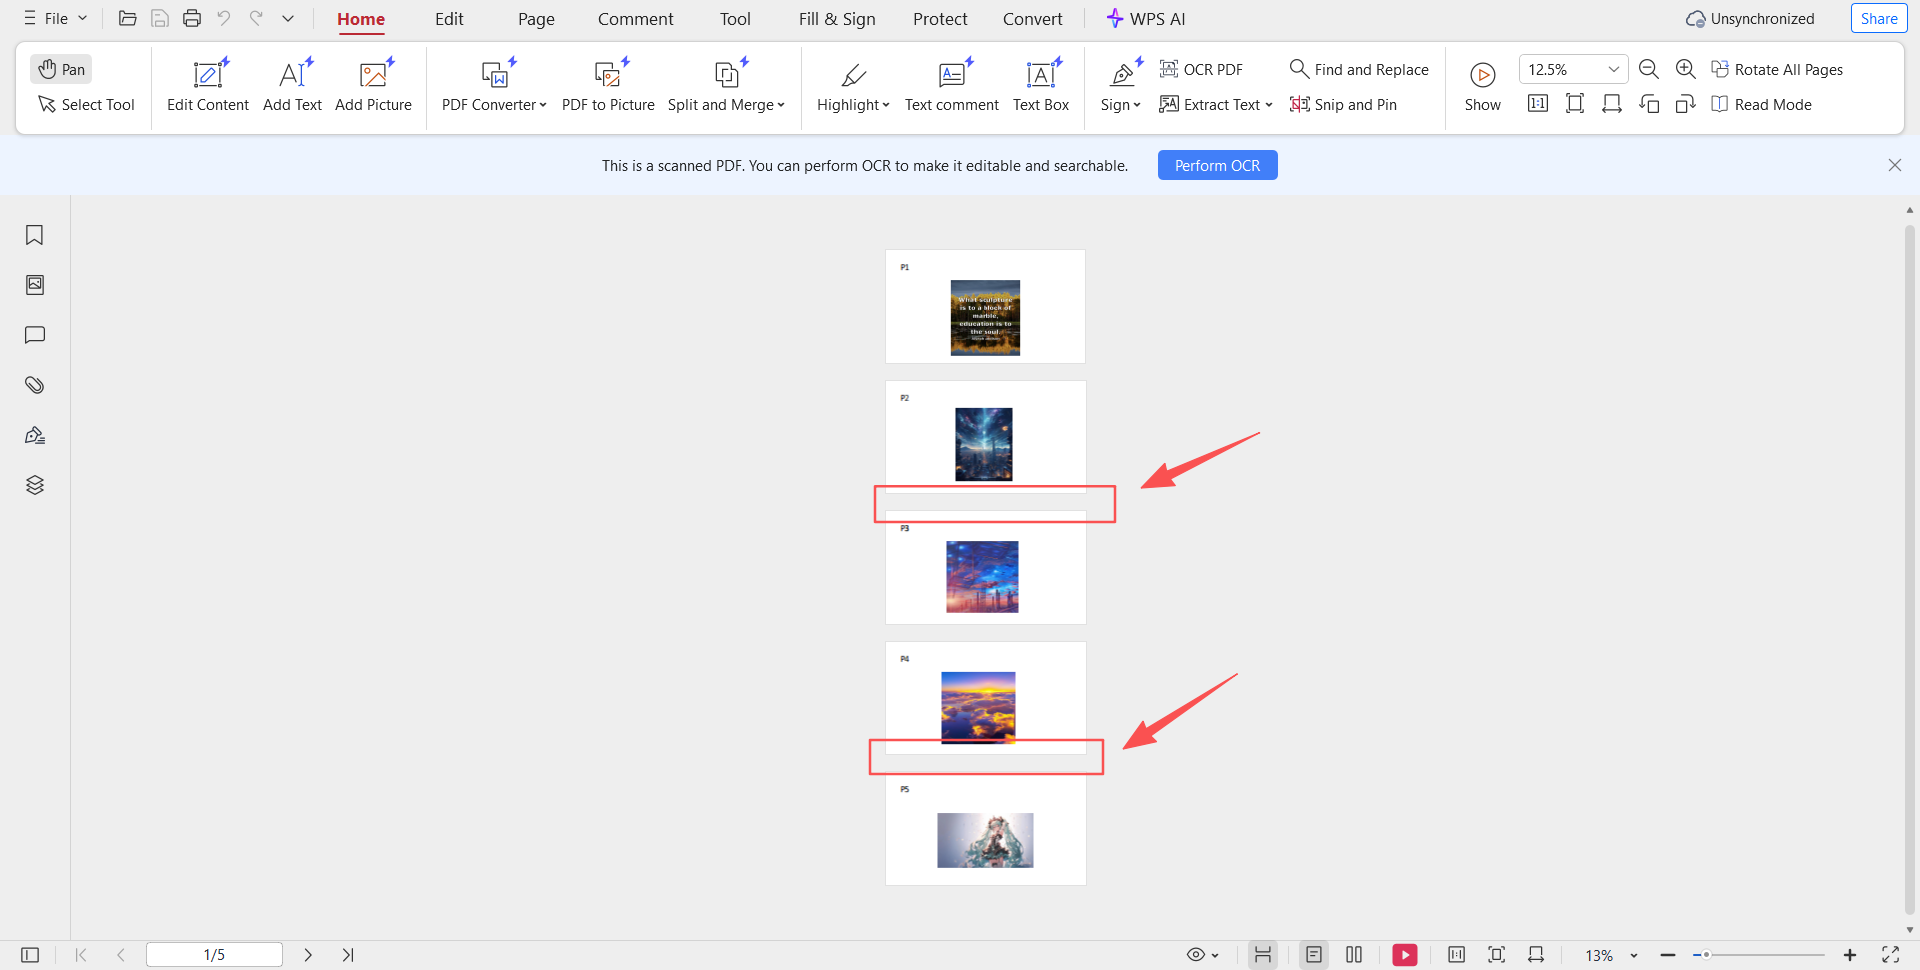Screen dimensions: 1920x970
Task: Open the attachments paperclip panel
Action: click(x=35, y=385)
